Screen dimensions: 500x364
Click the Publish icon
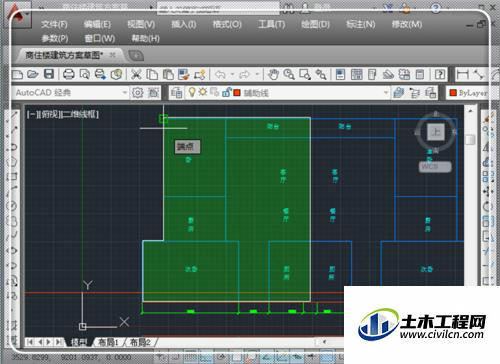100,74
